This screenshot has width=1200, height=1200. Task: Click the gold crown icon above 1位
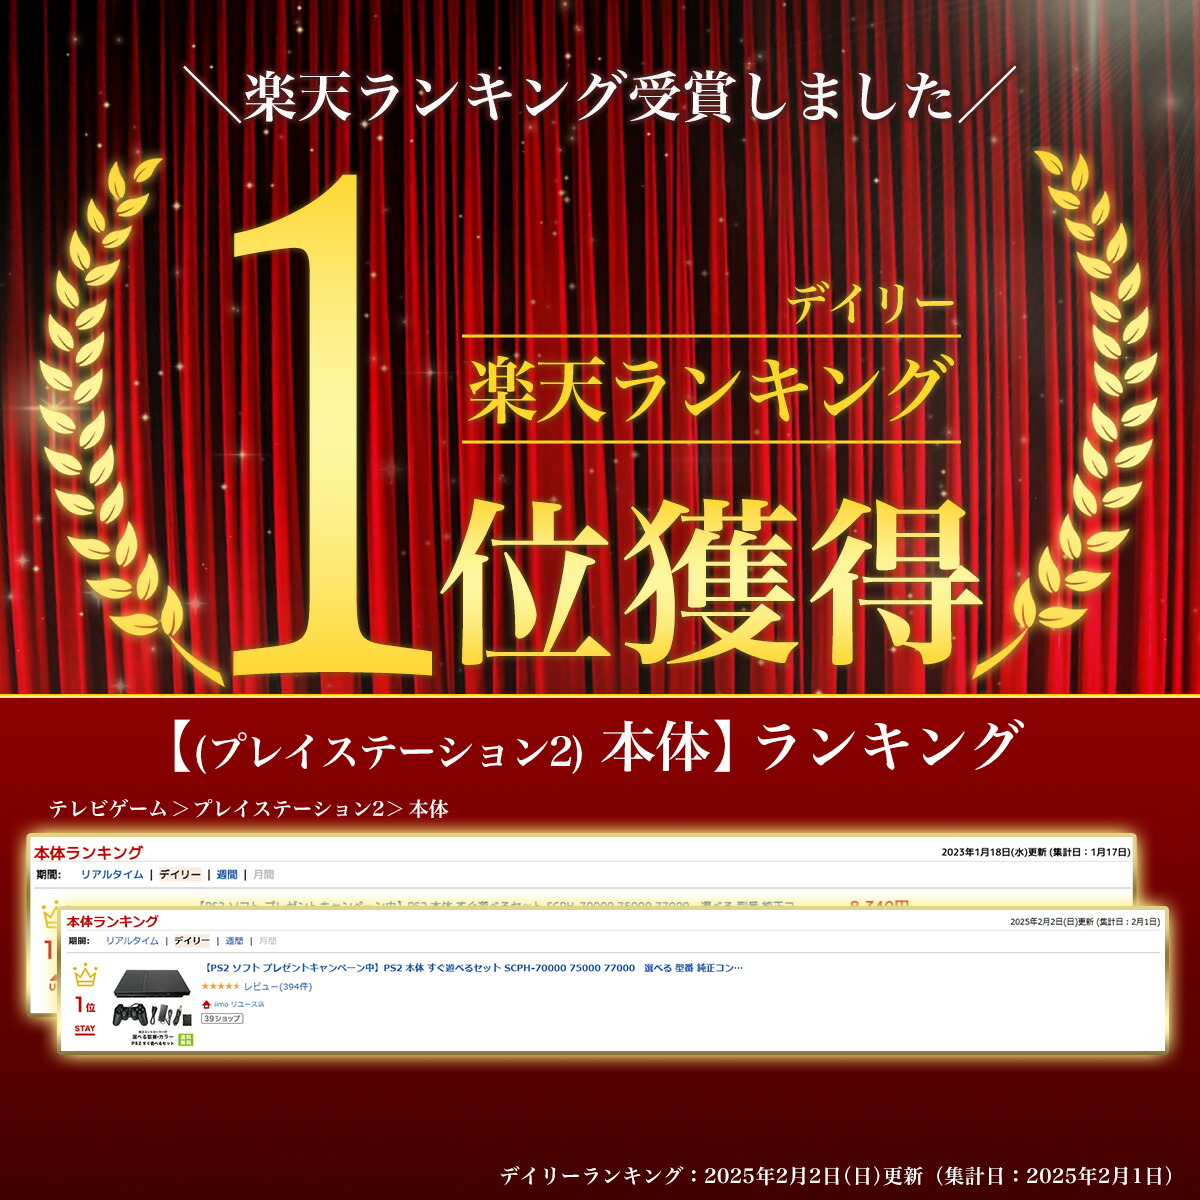[x=86, y=975]
